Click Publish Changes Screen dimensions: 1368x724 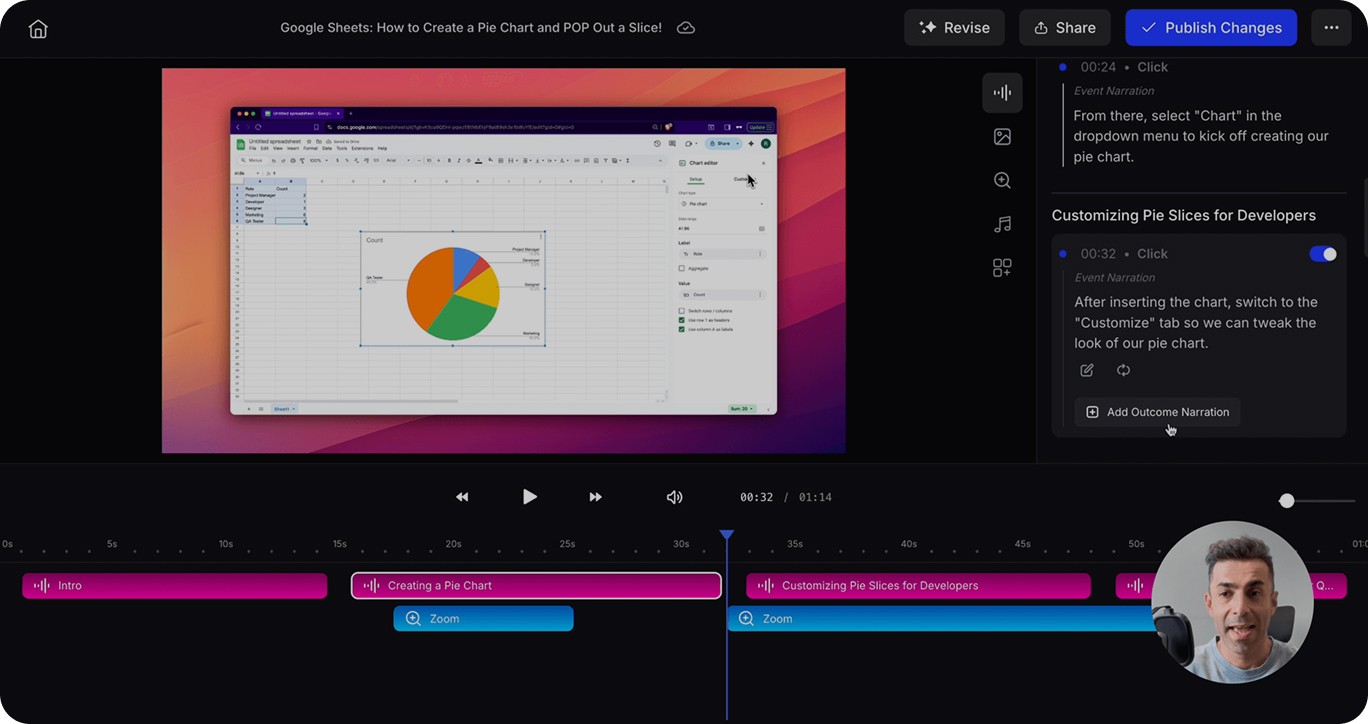(x=1211, y=28)
